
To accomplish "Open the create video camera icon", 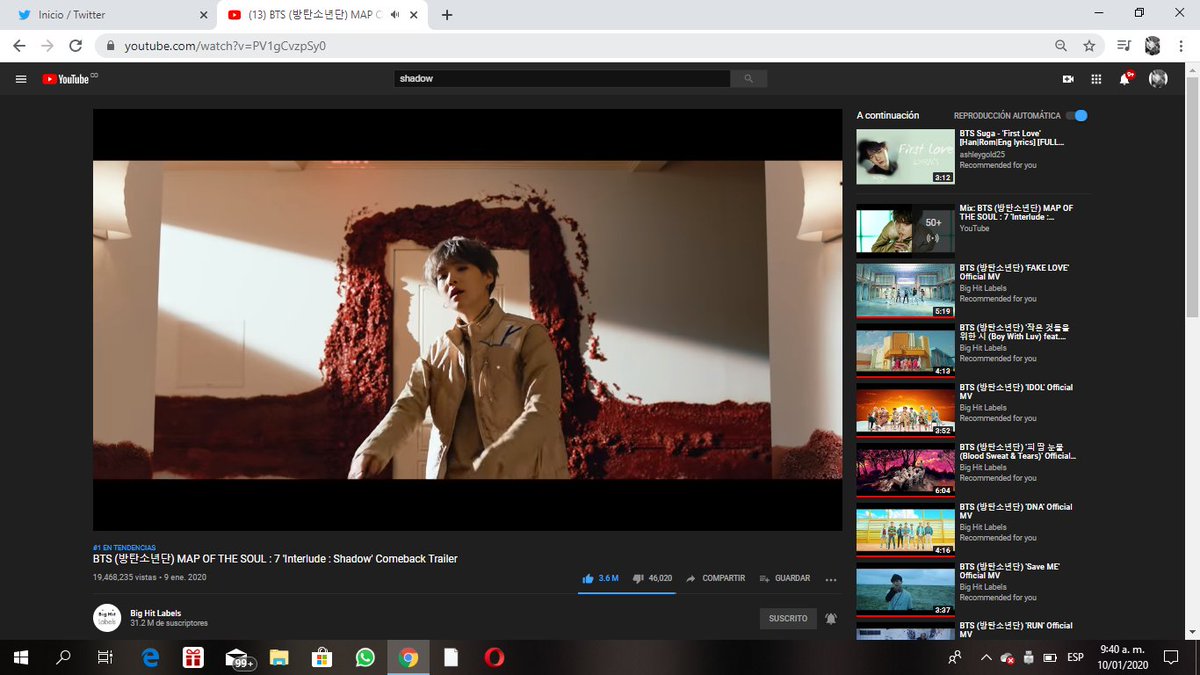I will point(1068,79).
